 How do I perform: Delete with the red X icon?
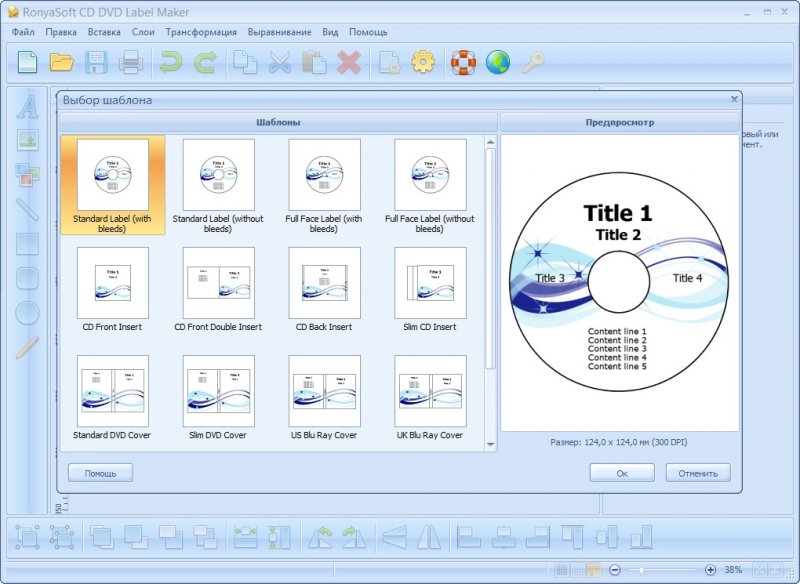349,62
